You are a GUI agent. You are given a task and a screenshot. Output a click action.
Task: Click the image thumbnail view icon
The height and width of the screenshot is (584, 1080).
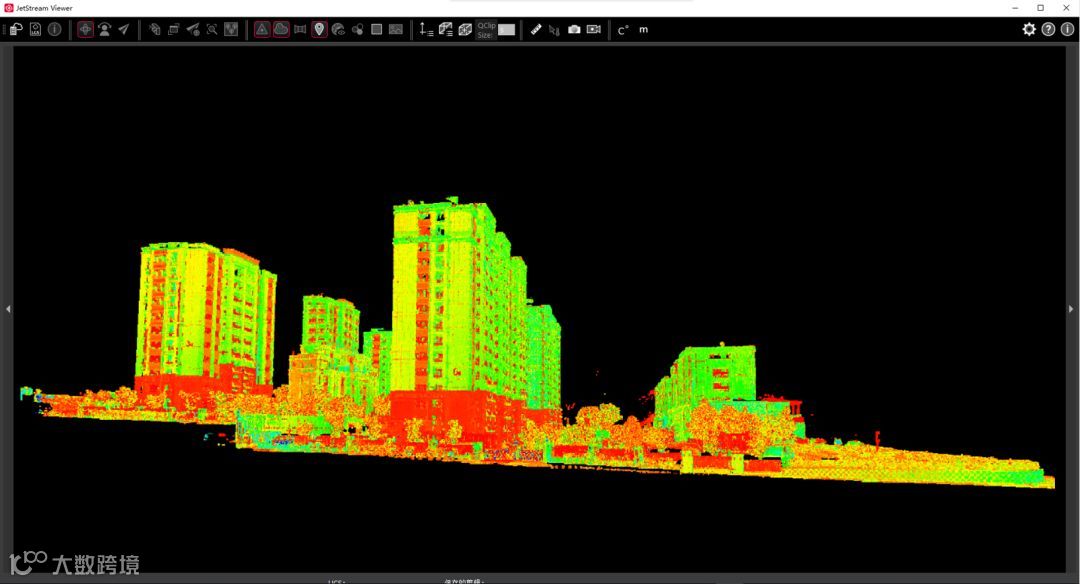click(x=396, y=29)
